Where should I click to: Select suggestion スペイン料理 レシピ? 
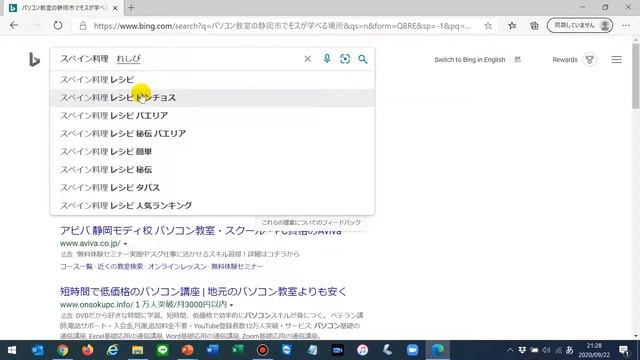212,80
